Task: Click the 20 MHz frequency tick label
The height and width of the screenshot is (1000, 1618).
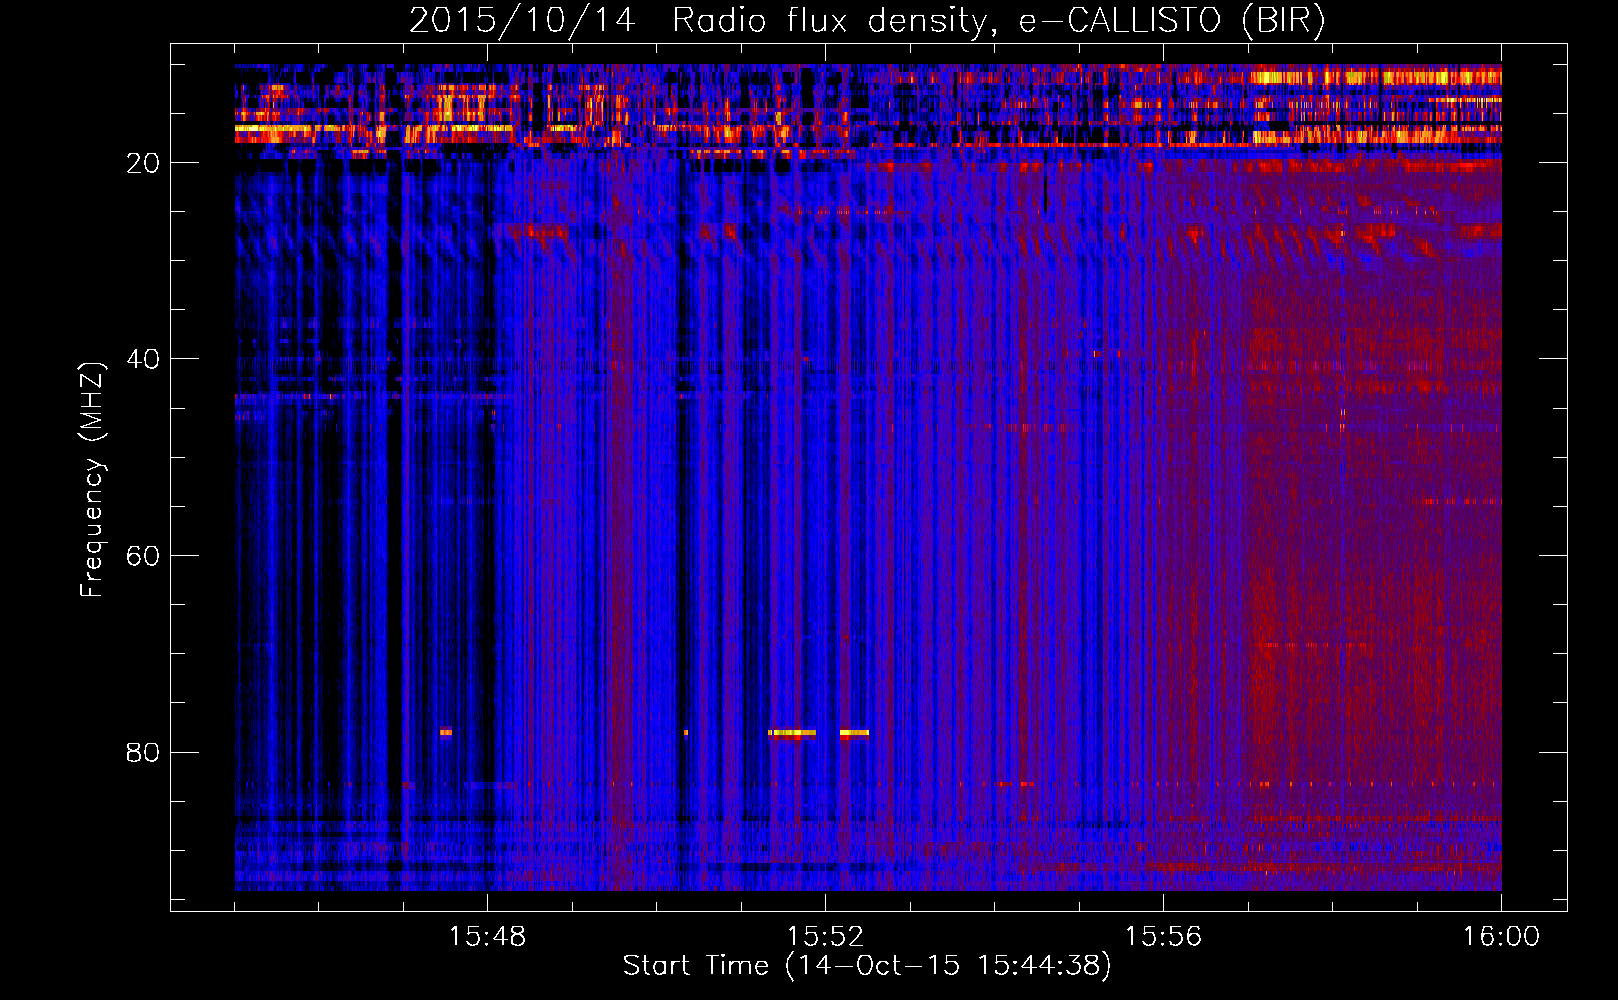Action: pyautogui.click(x=143, y=163)
